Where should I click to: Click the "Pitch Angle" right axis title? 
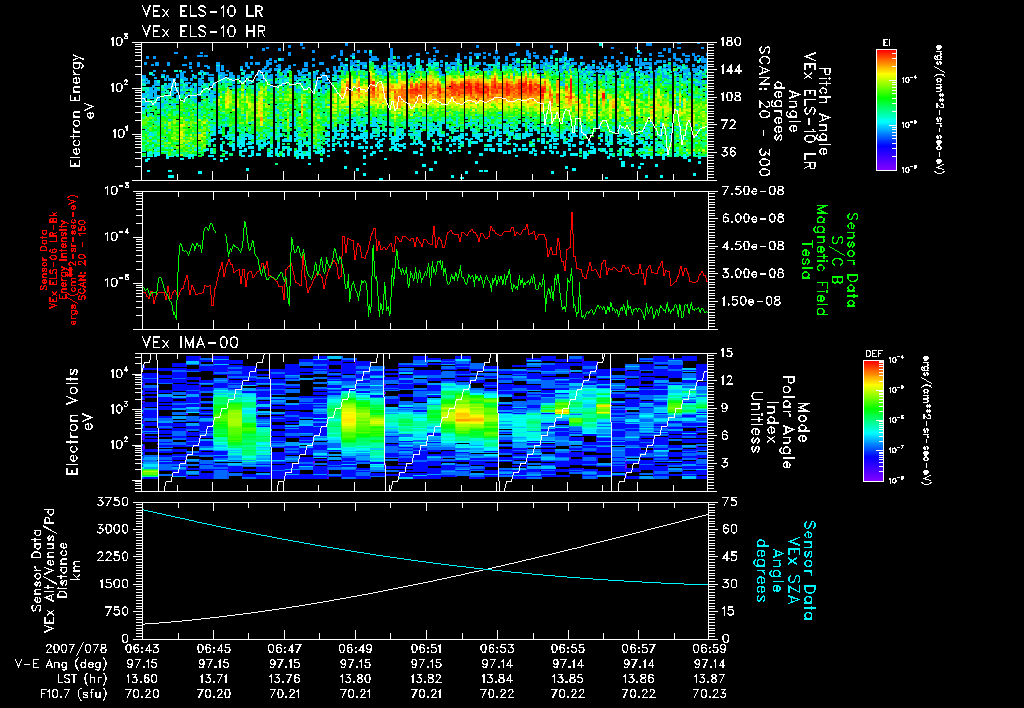click(824, 111)
